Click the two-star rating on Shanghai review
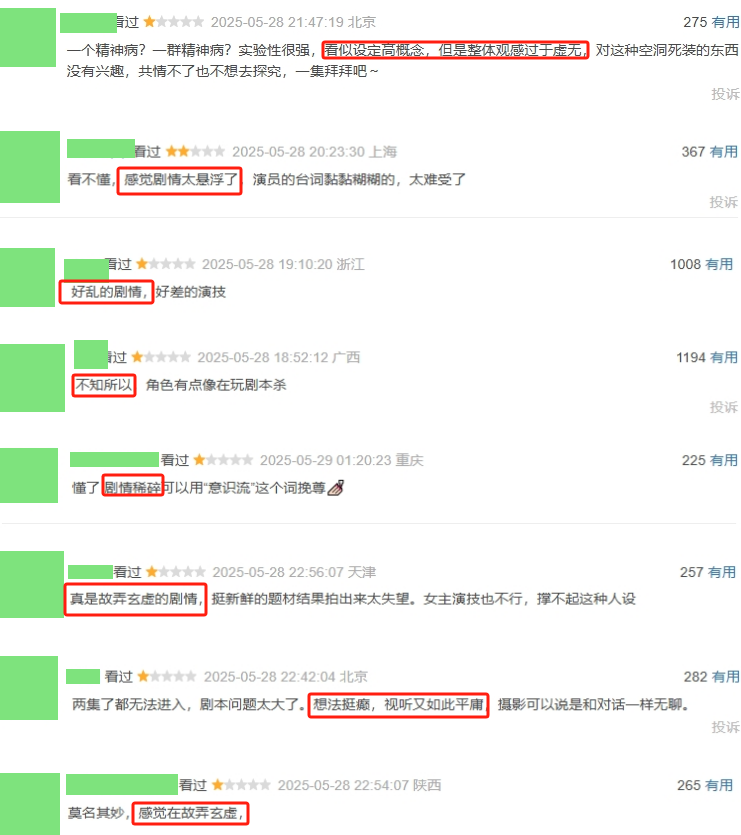741x835 pixels. coord(195,152)
